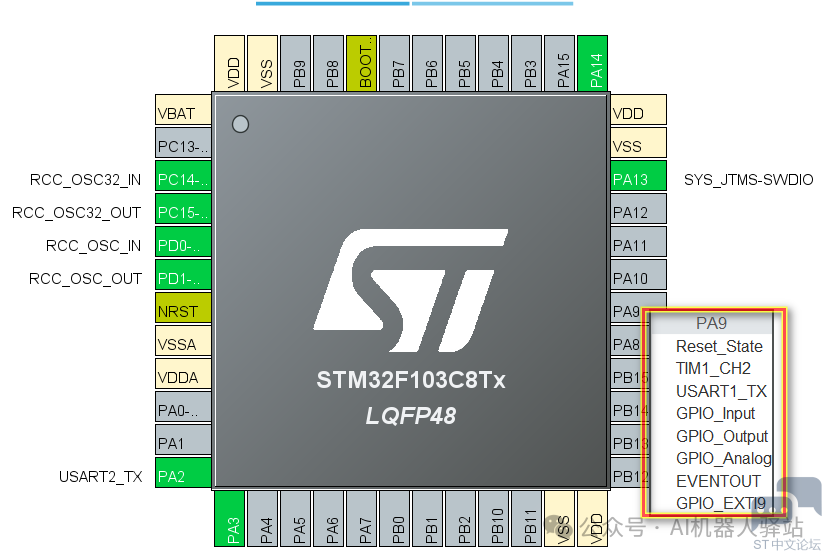Click the STM32F103C8Tx chip name
830x560 pixels.
click(x=411, y=380)
